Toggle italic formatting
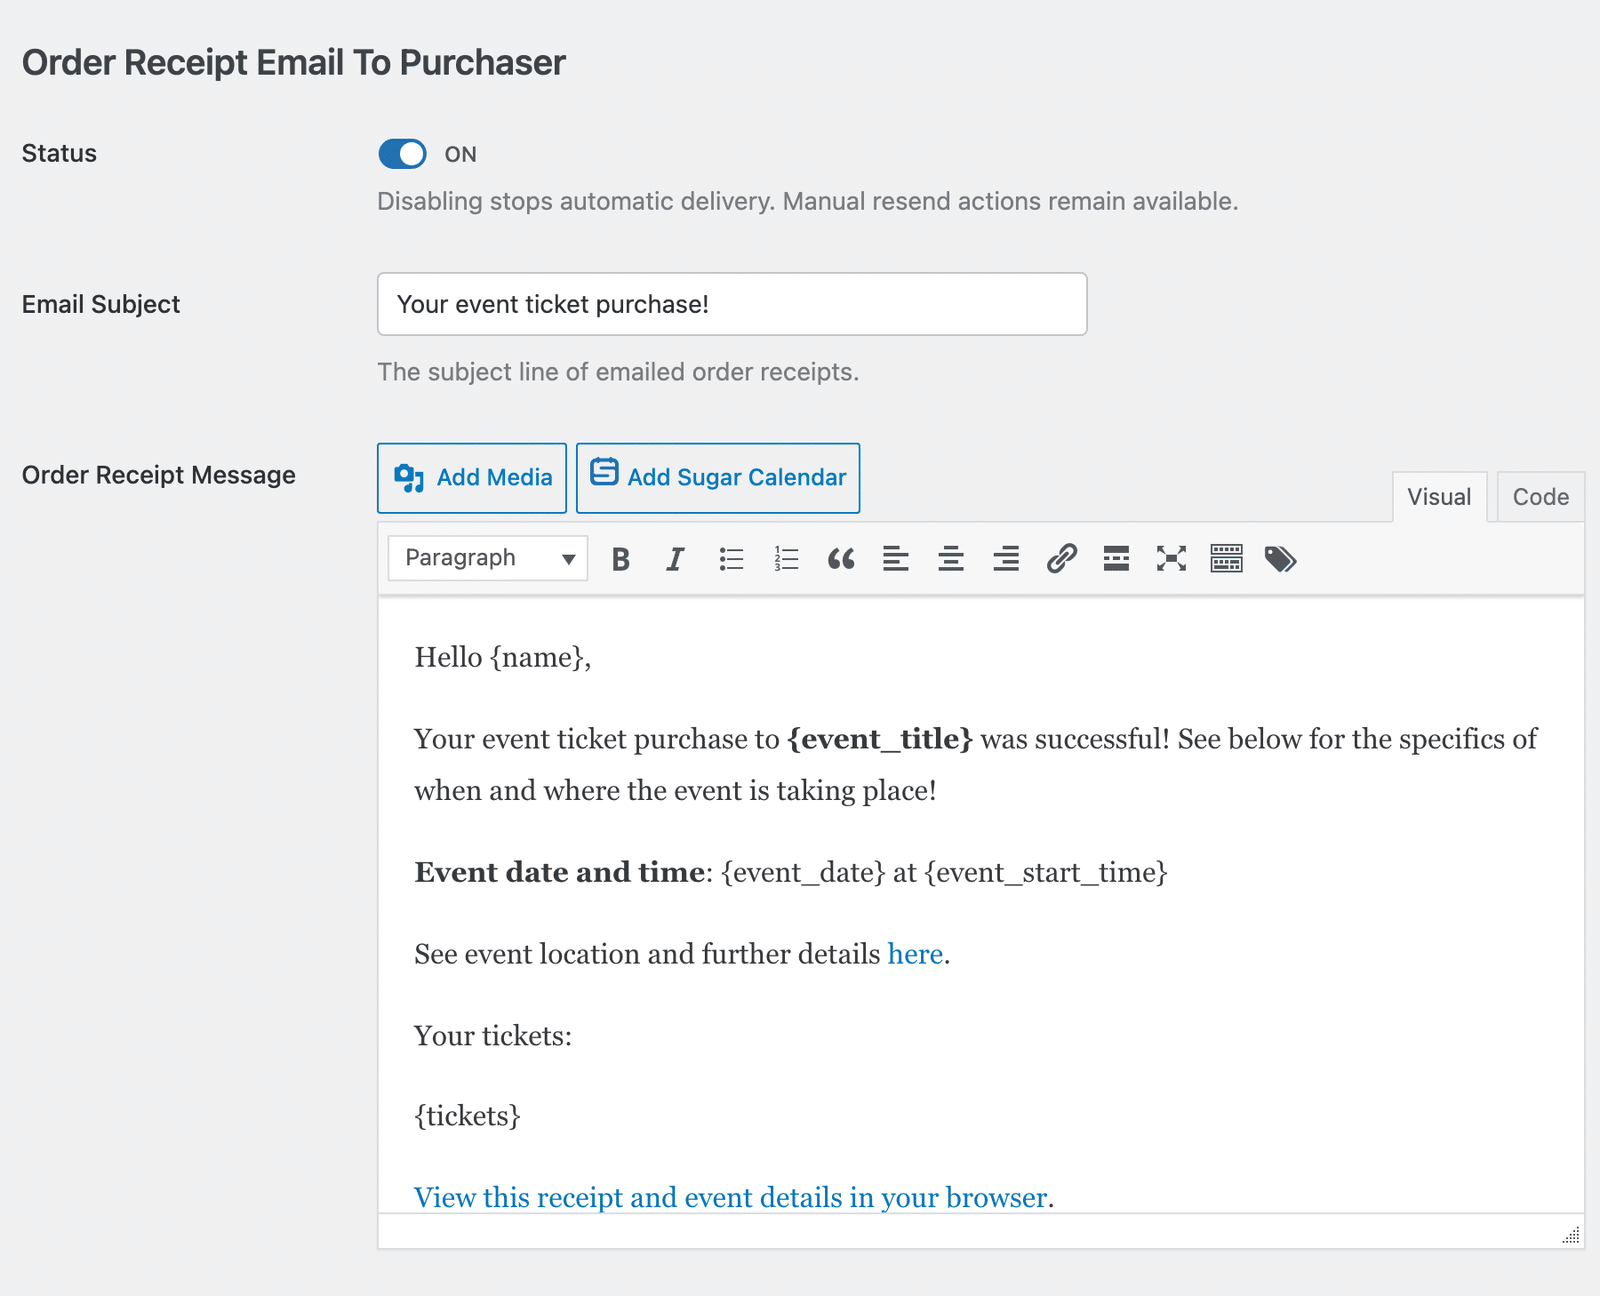 (x=676, y=559)
